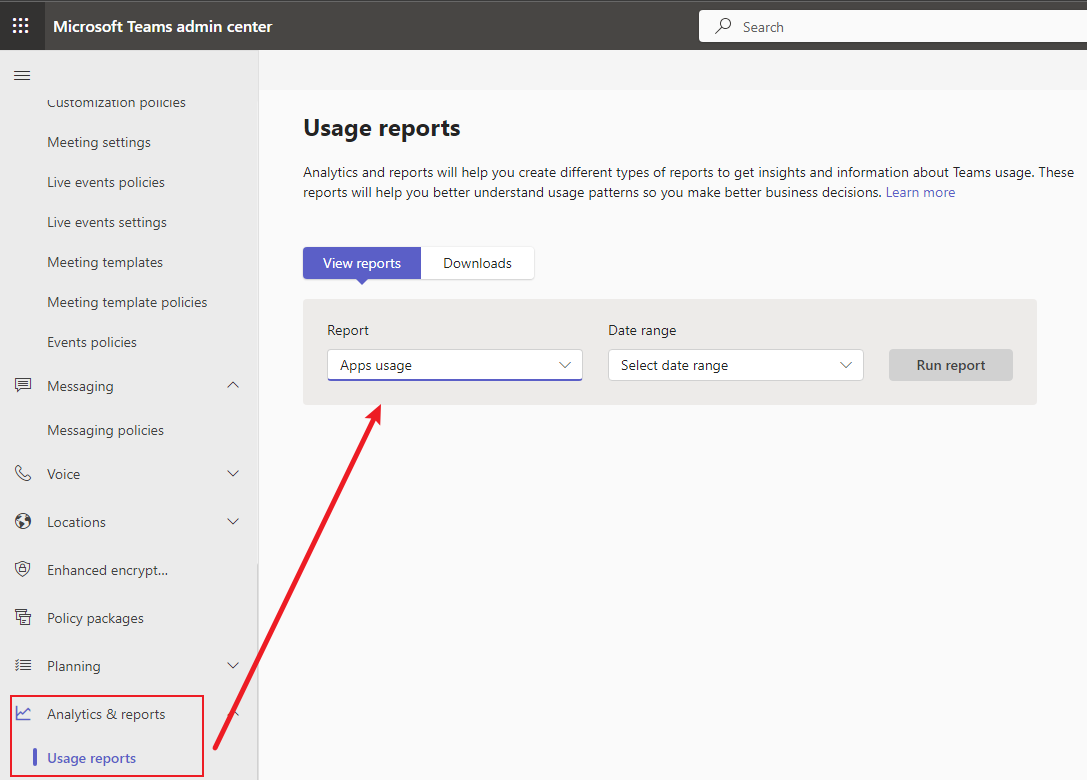Collapse the navigation hamburger menu
The width and height of the screenshot is (1087, 780).
[22, 76]
